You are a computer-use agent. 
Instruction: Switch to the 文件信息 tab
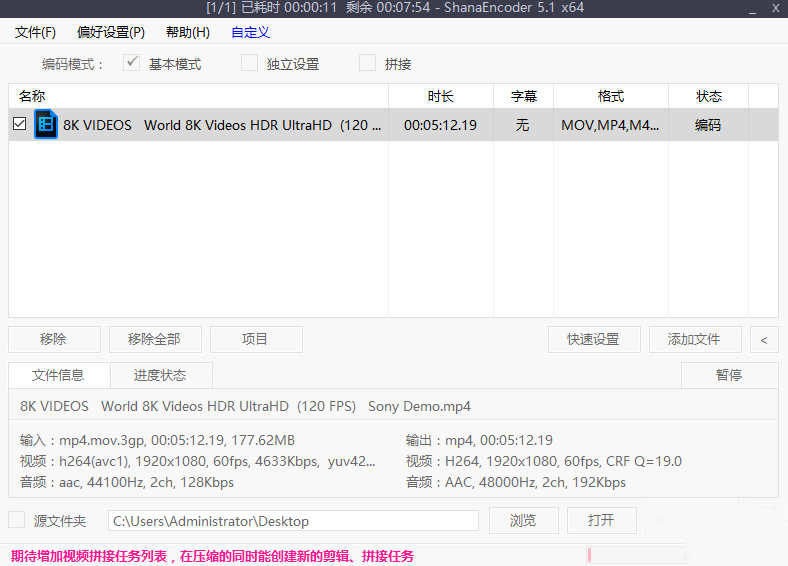point(59,375)
